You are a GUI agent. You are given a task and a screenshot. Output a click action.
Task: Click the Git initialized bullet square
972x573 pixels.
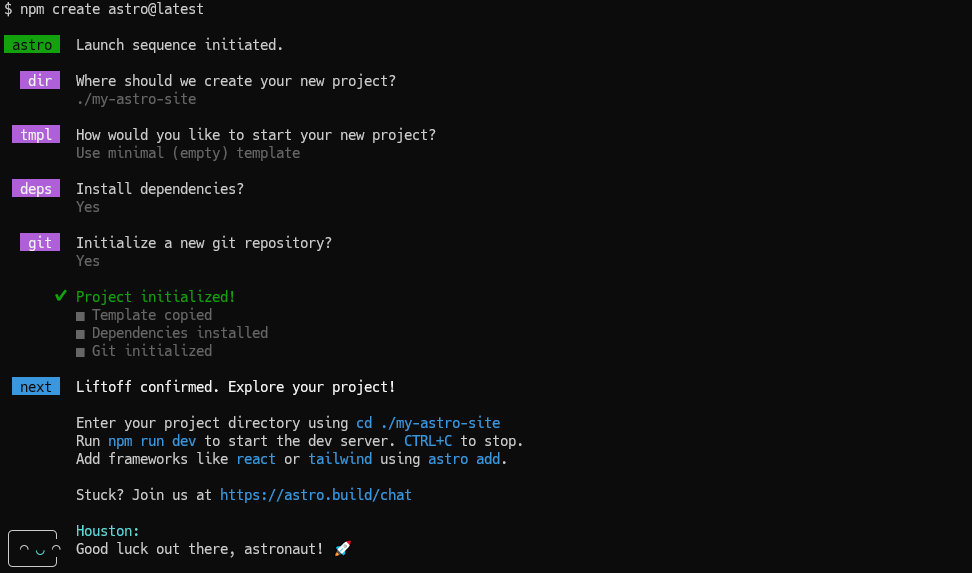80,352
